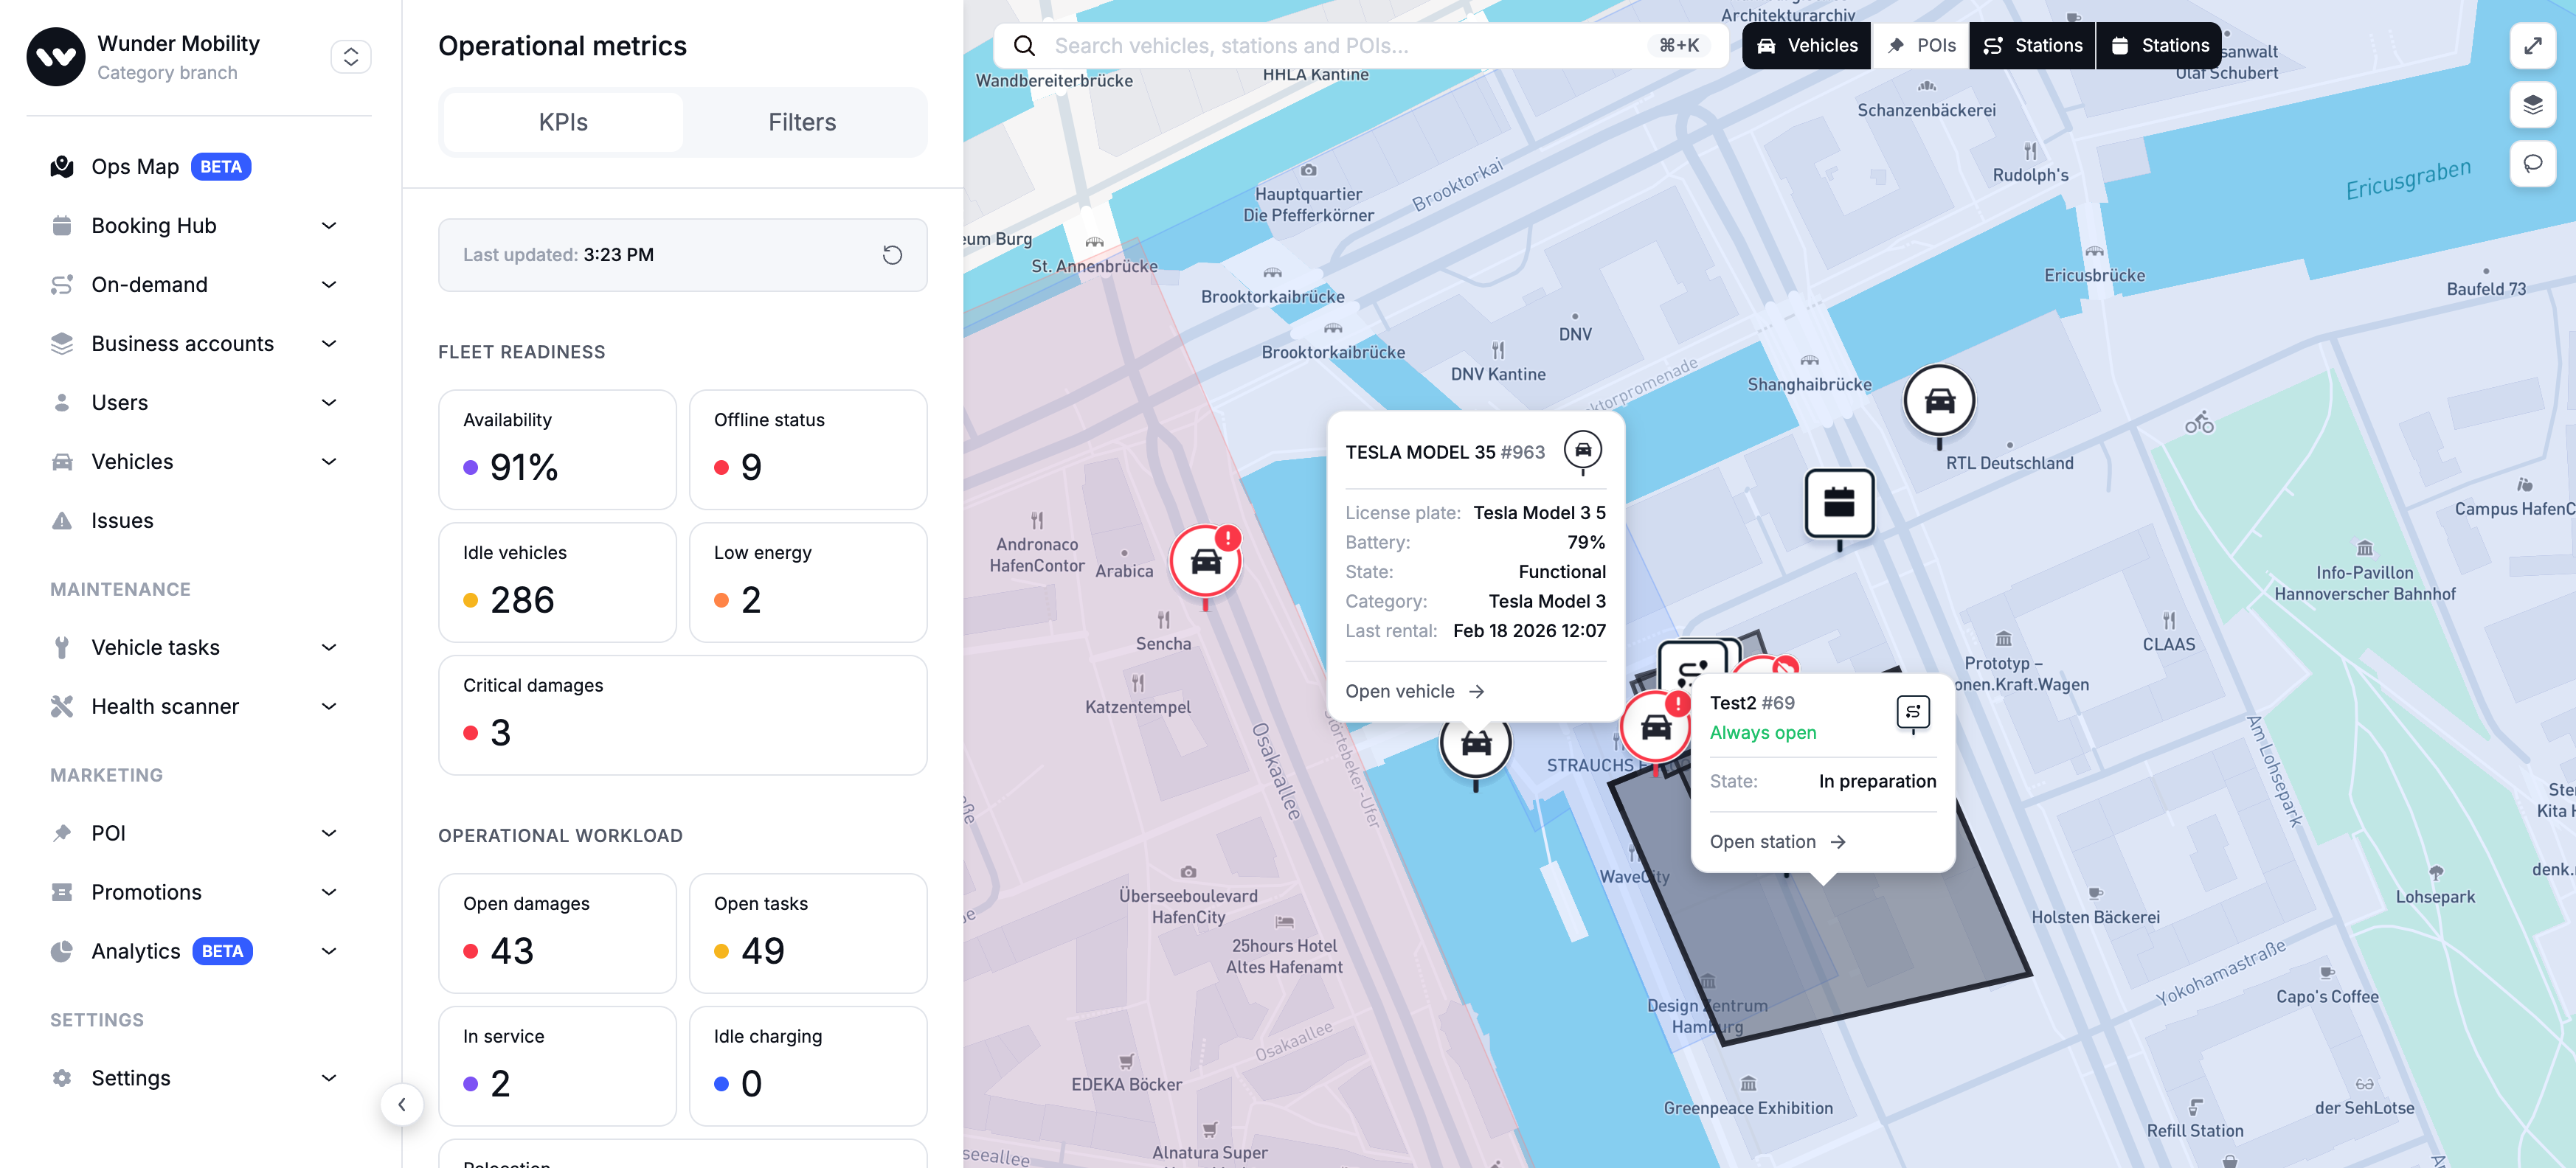Image resolution: width=2576 pixels, height=1168 pixels.
Task: Switch to the Filters tab
Action: 801,122
